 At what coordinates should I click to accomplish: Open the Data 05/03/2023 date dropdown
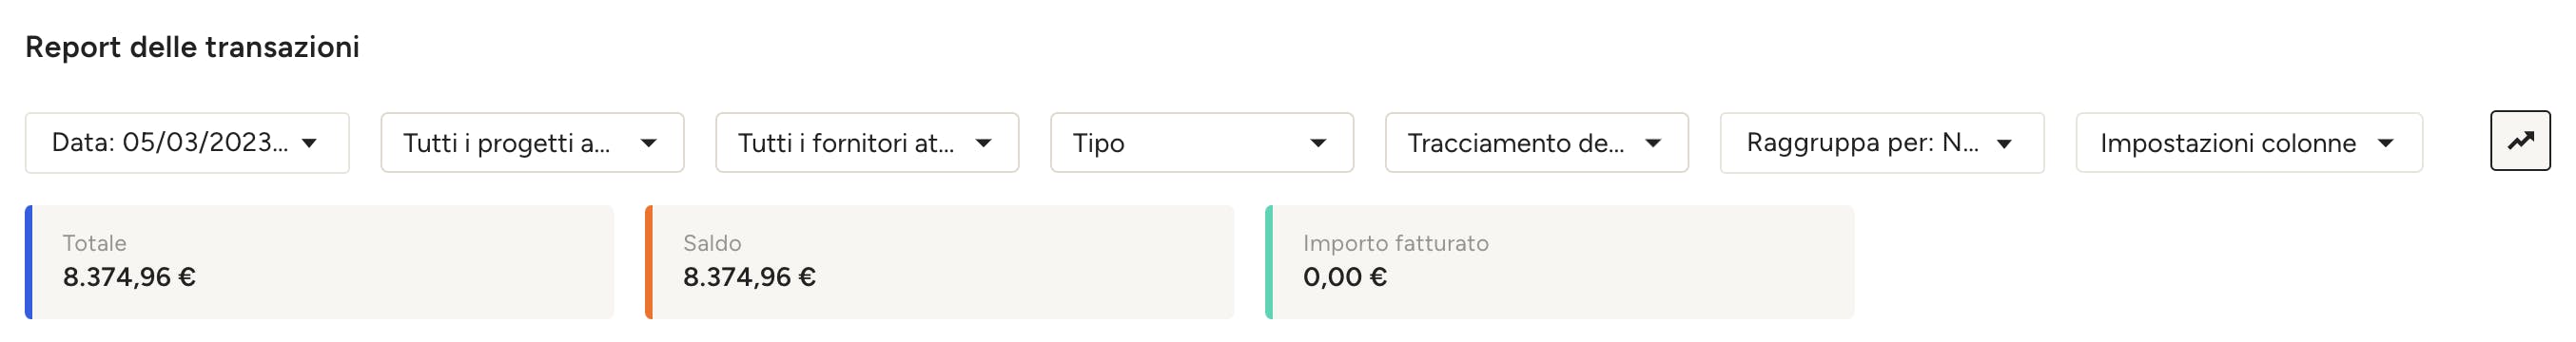point(187,143)
